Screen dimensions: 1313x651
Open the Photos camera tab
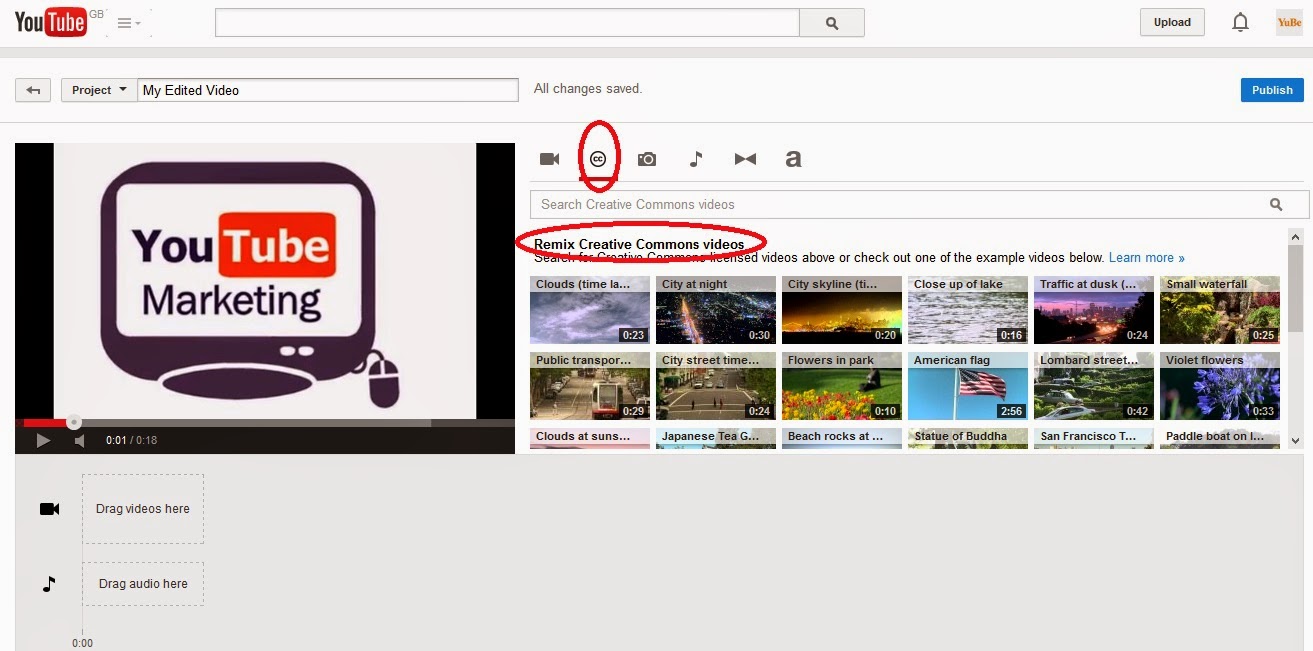pos(647,159)
